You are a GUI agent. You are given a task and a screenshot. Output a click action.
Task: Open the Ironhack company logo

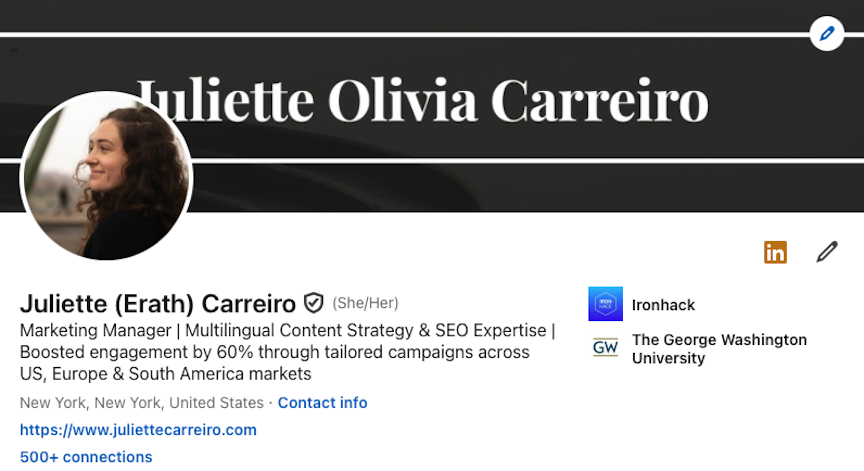[x=606, y=304]
